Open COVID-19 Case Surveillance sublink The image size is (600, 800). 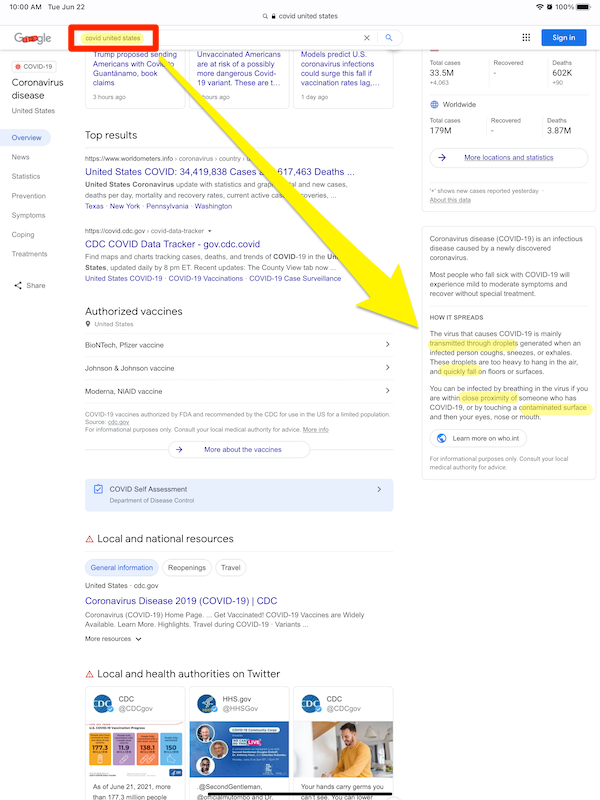pos(295,279)
